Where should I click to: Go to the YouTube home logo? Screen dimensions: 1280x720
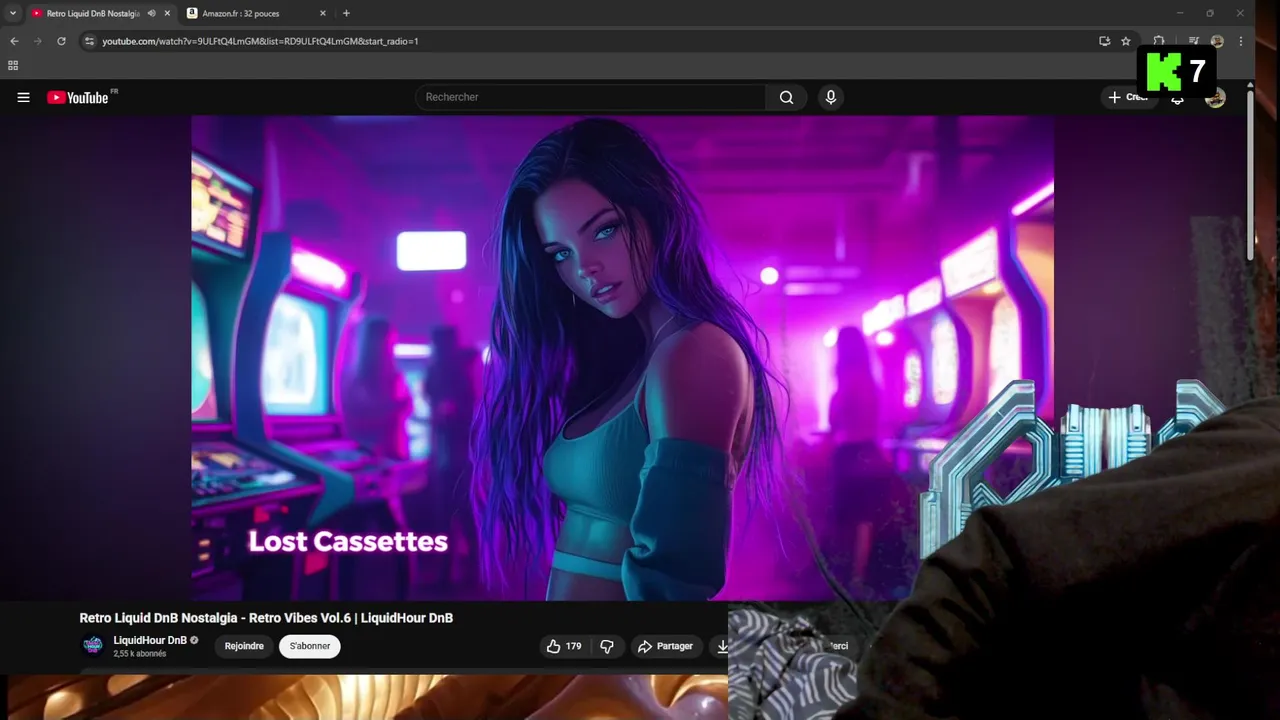point(78,97)
